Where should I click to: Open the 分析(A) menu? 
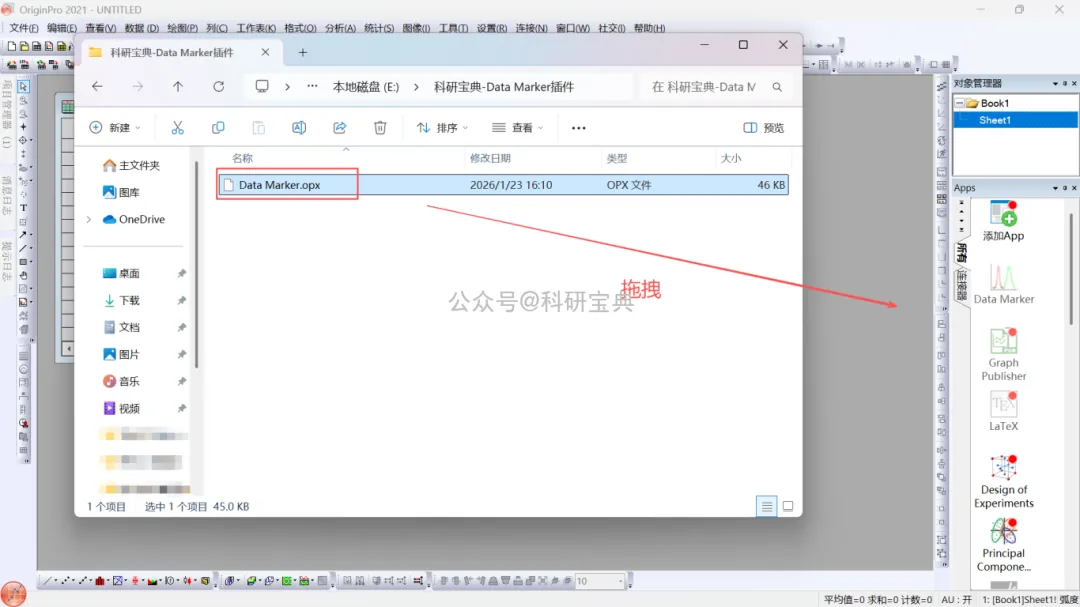(340, 28)
